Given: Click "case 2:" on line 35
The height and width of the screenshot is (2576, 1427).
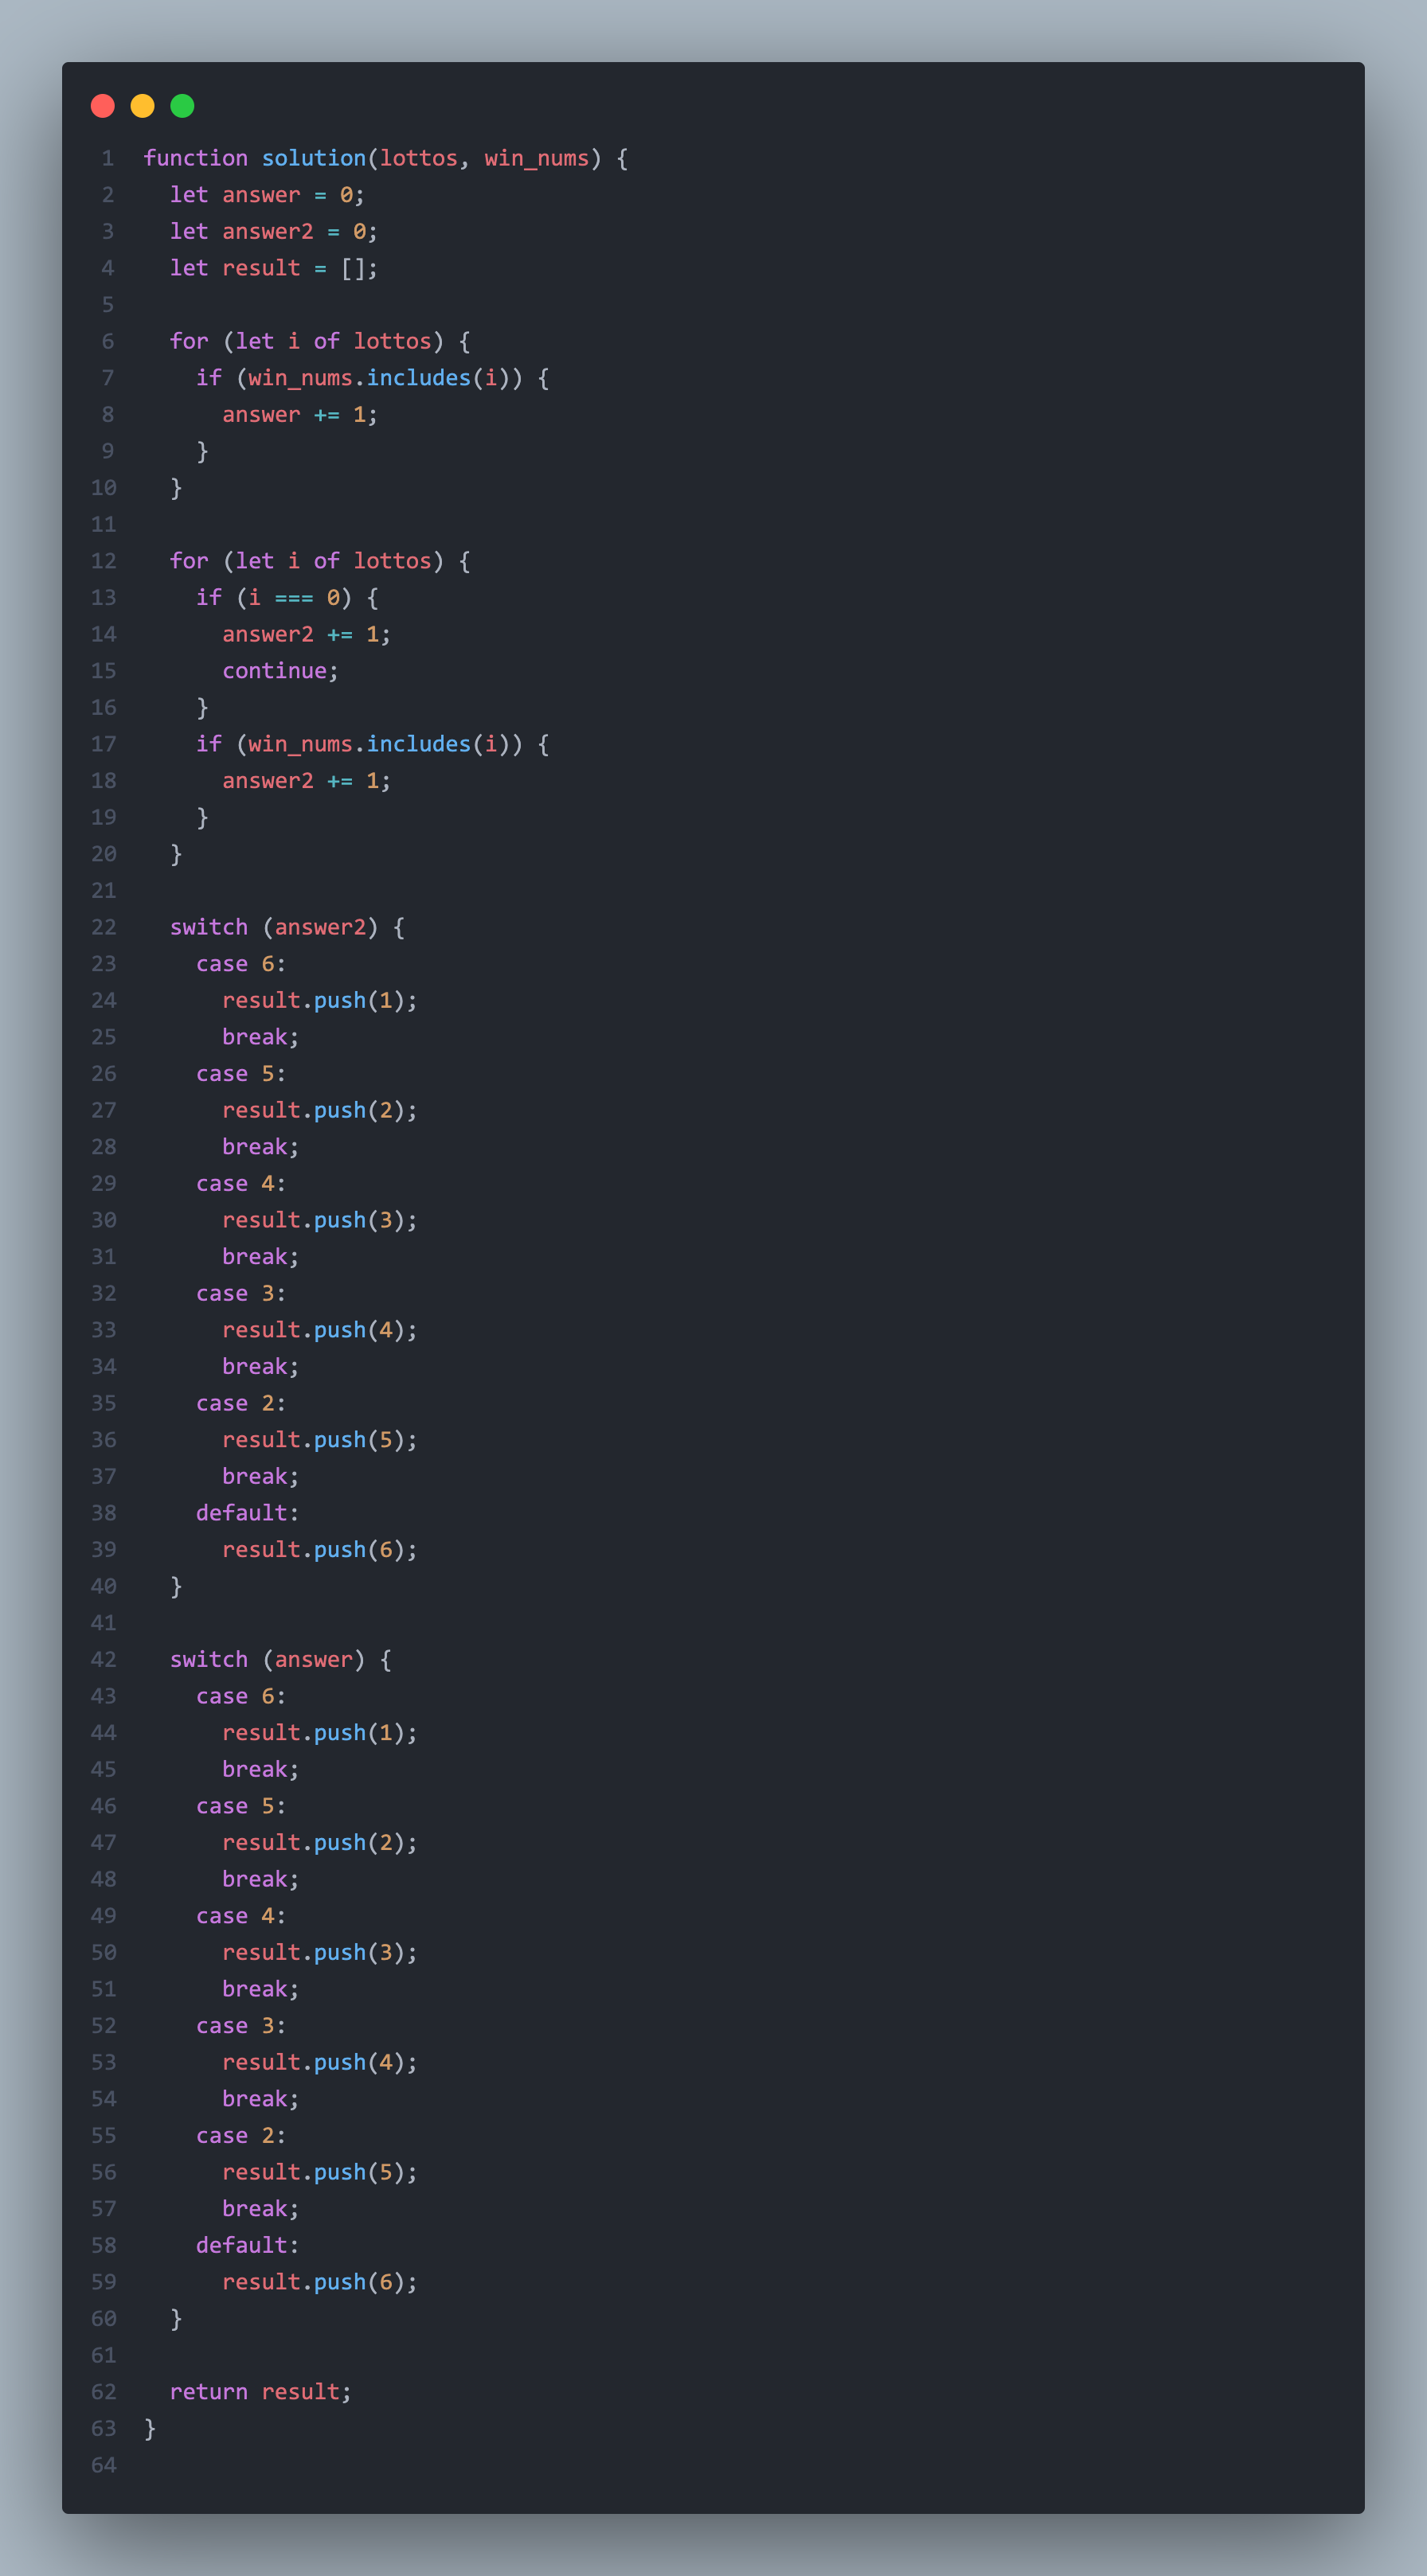Looking at the screenshot, I should pyautogui.click(x=241, y=1403).
